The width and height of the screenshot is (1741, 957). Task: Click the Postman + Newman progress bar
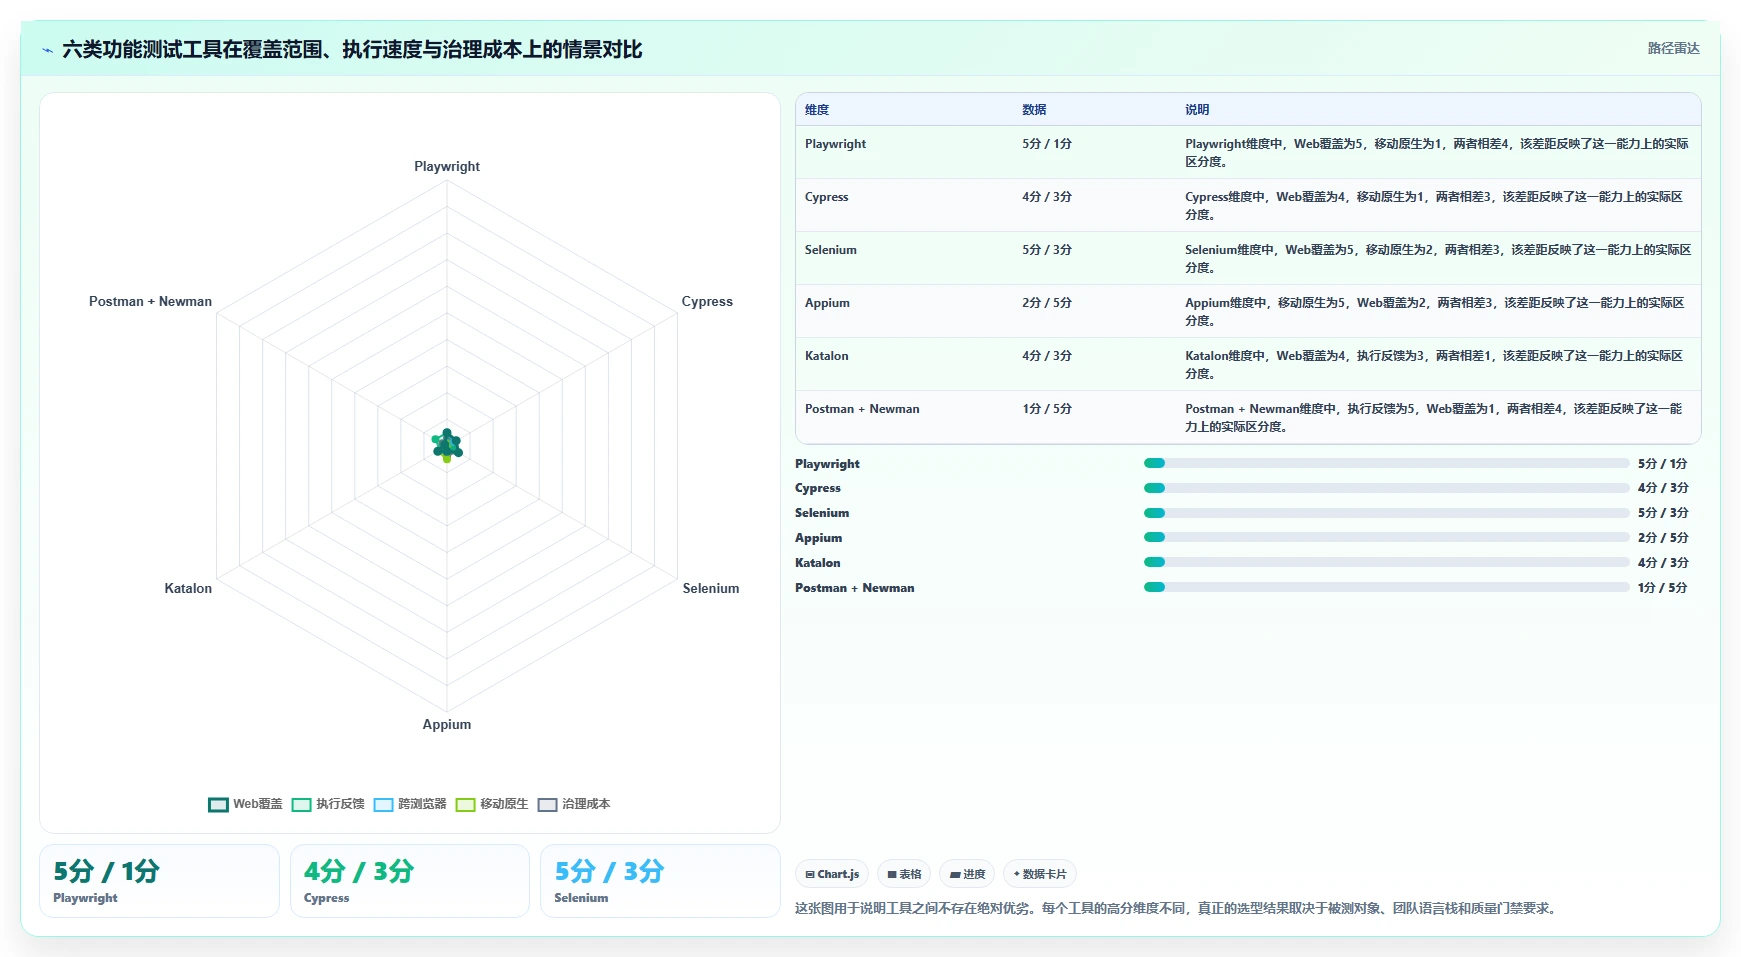(x=1386, y=588)
